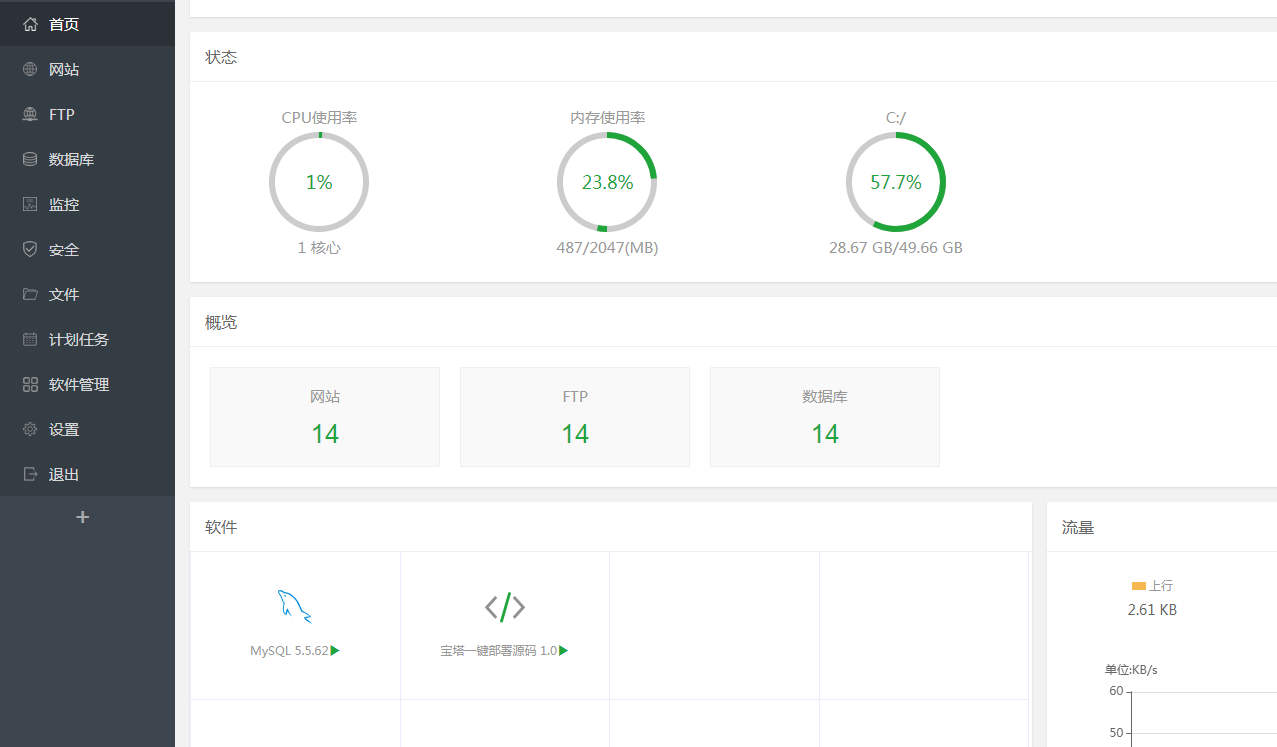Click the shield icon beside 安全
This screenshot has height=747, width=1277.
click(x=30, y=249)
